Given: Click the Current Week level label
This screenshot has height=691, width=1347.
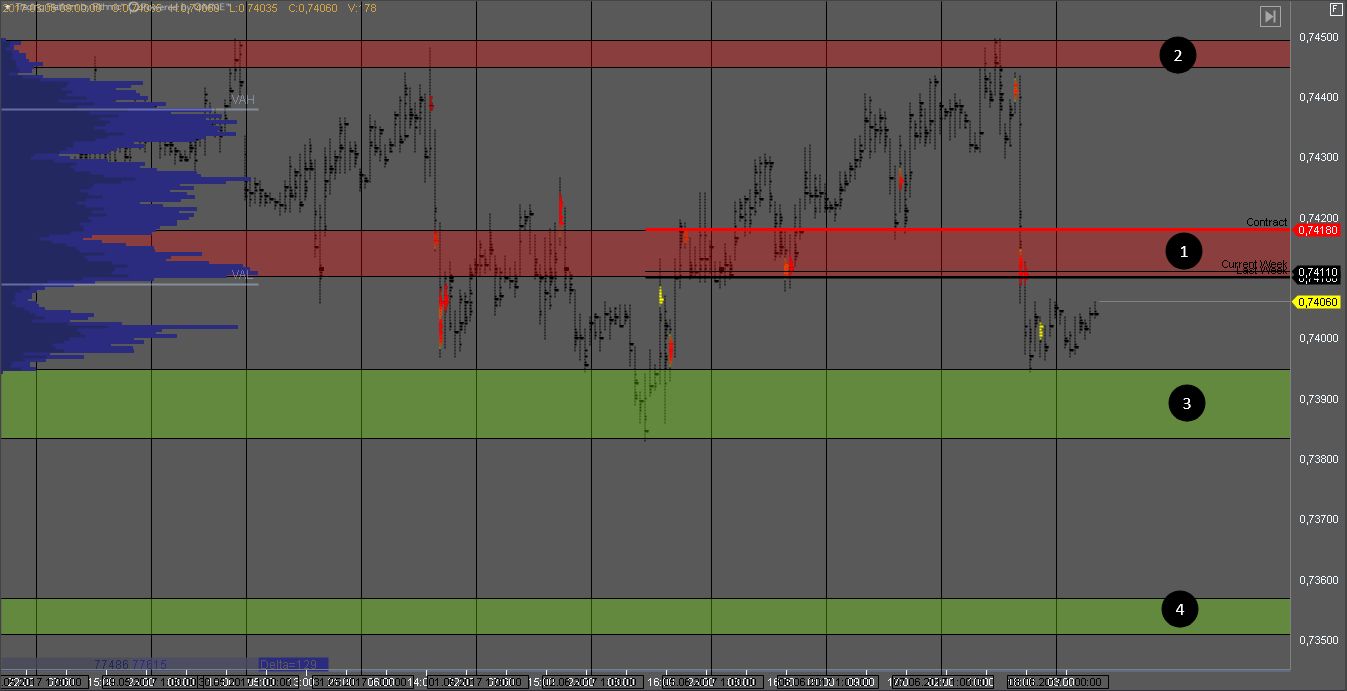Looking at the screenshot, I should [1254, 264].
